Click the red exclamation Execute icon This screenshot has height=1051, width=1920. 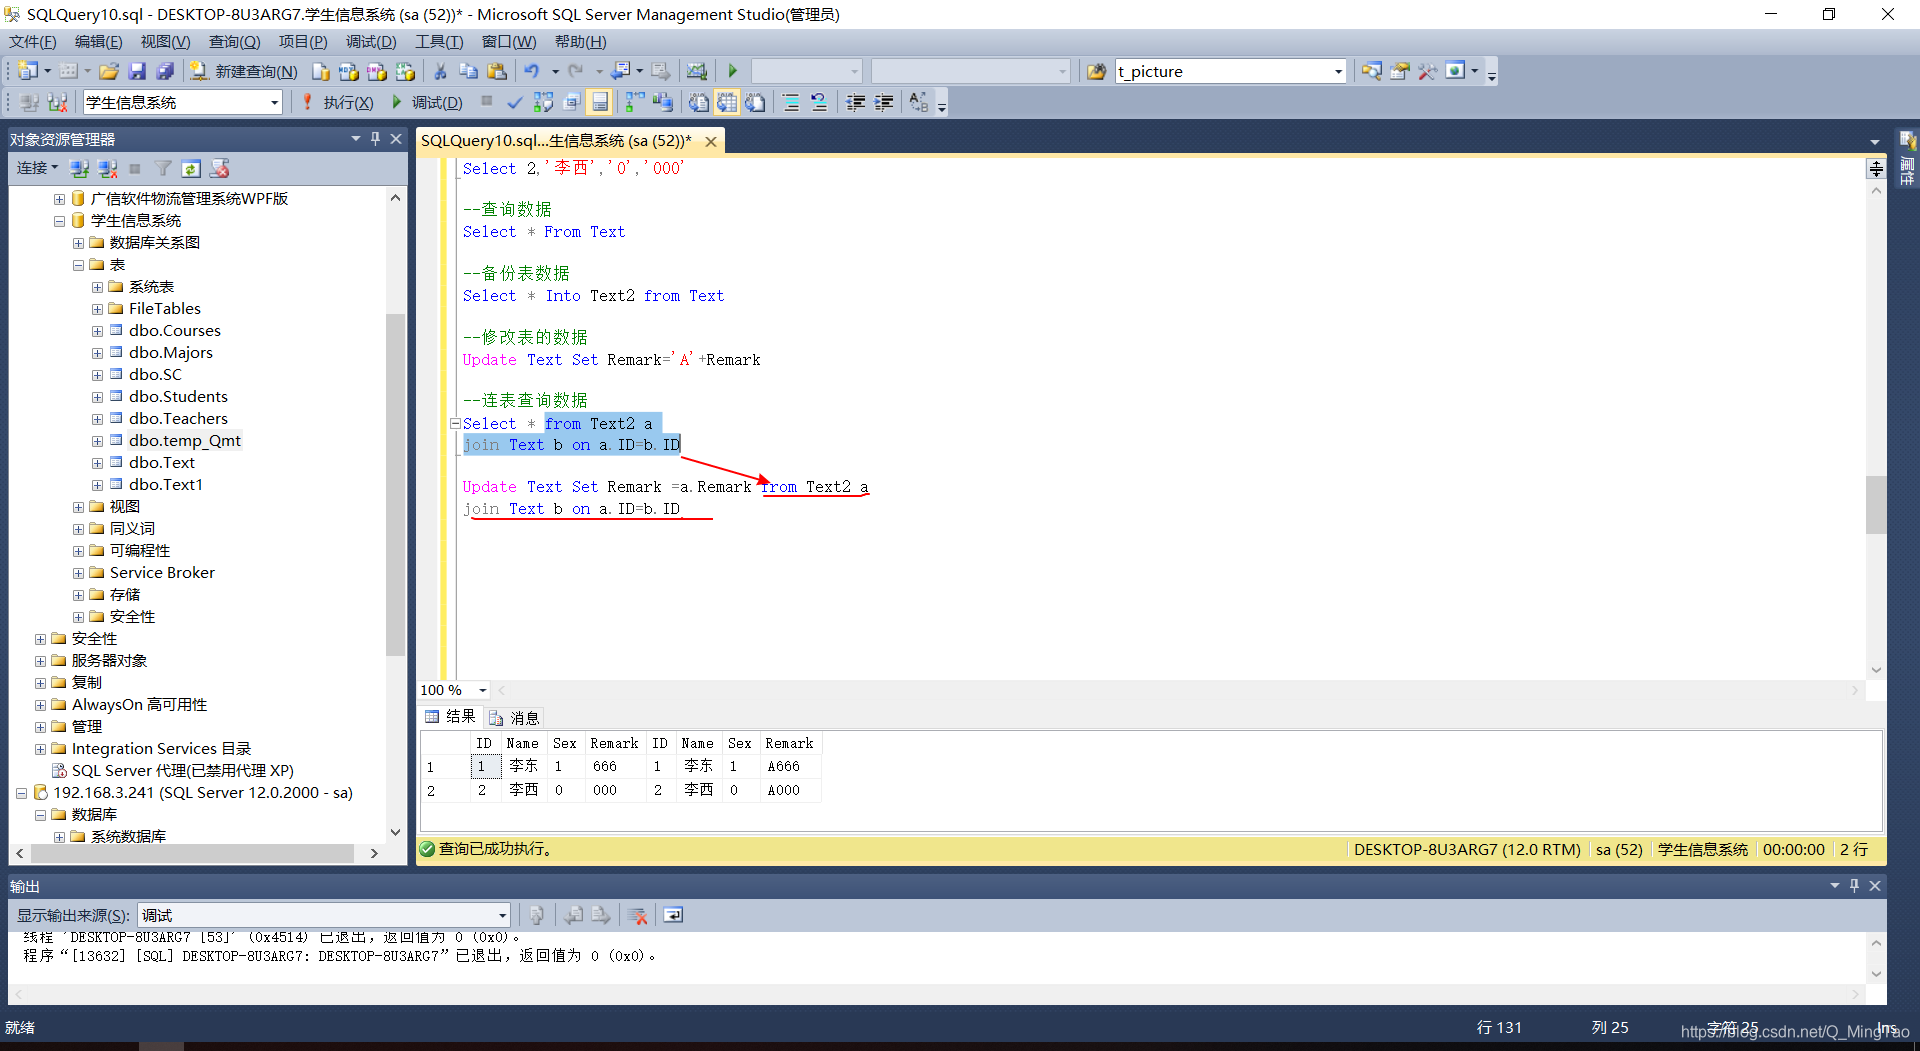point(307,102)
